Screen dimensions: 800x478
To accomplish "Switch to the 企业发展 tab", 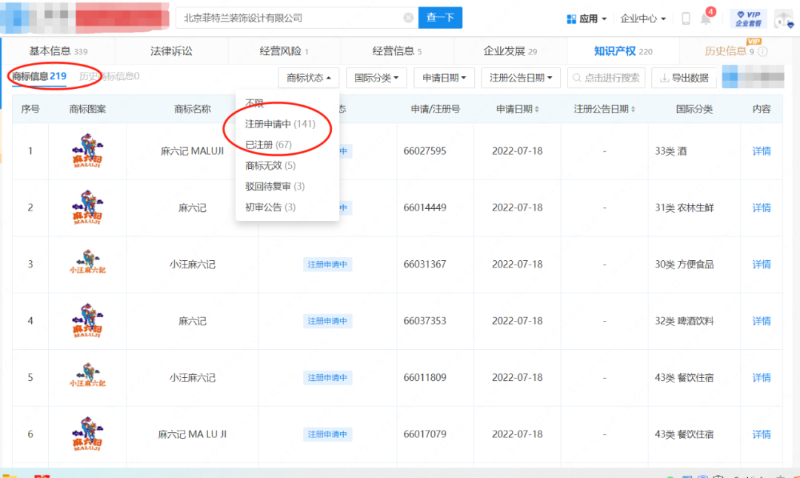I will click(x=510, y=51).
